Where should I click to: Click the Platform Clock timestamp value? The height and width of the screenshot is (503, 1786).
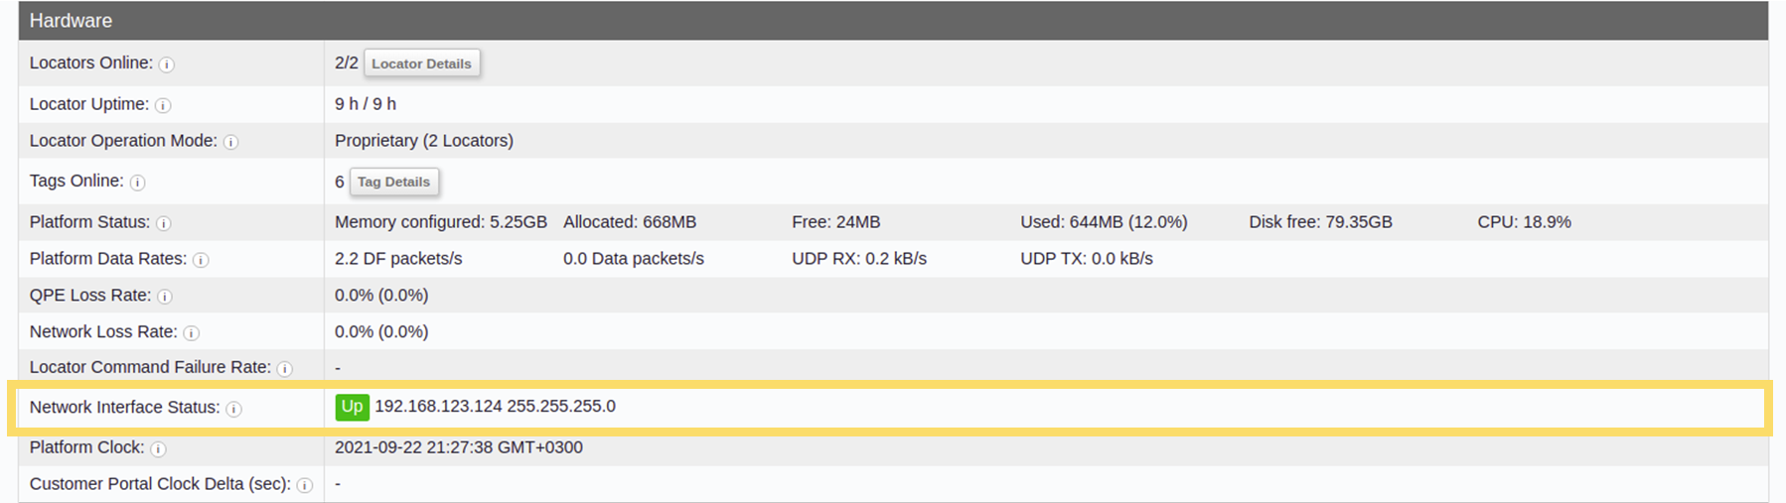[x=459, y=447]
